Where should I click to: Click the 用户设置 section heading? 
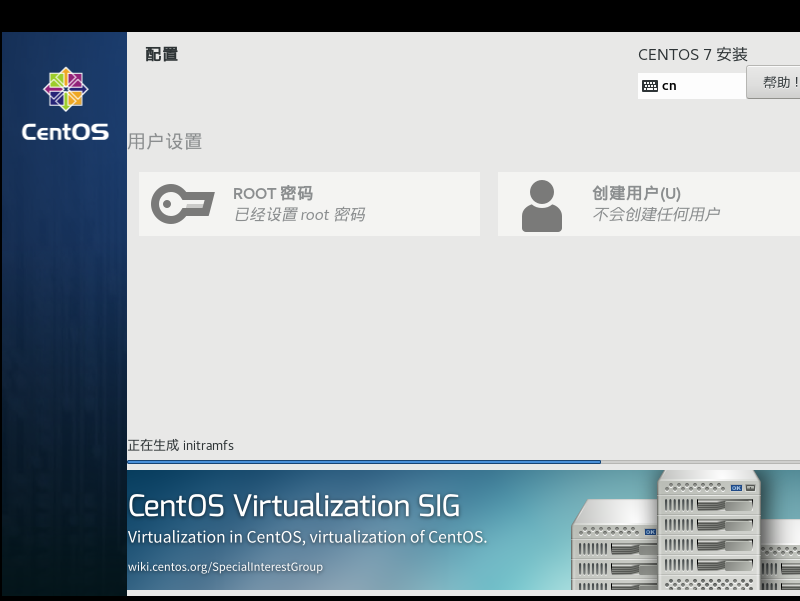click(x=165, y=142)
